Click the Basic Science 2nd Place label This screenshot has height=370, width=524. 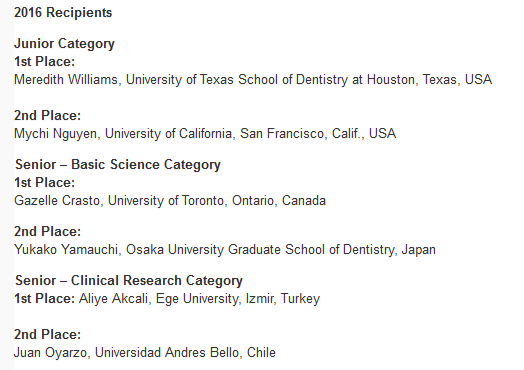point(47,232)
